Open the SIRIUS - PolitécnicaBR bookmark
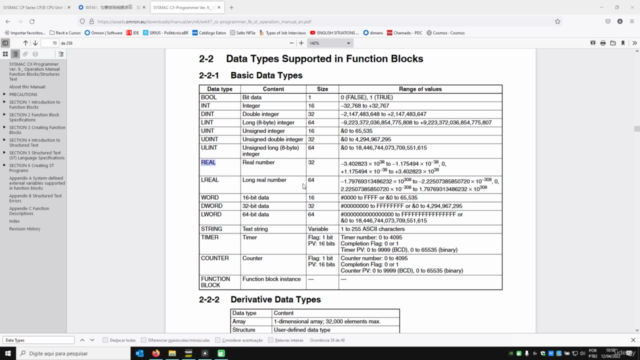Image resolution: width=640 pixels, height=360 pixels. click(166, 33)
